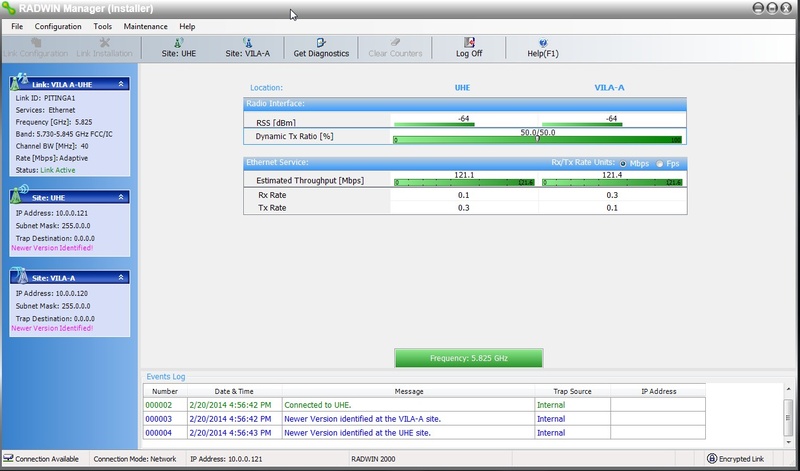Click the Link Installation toolbar icon
Image resolution: width=800 pixels, height=471 pixels.
pyautogui.click(x=105, y=42)
